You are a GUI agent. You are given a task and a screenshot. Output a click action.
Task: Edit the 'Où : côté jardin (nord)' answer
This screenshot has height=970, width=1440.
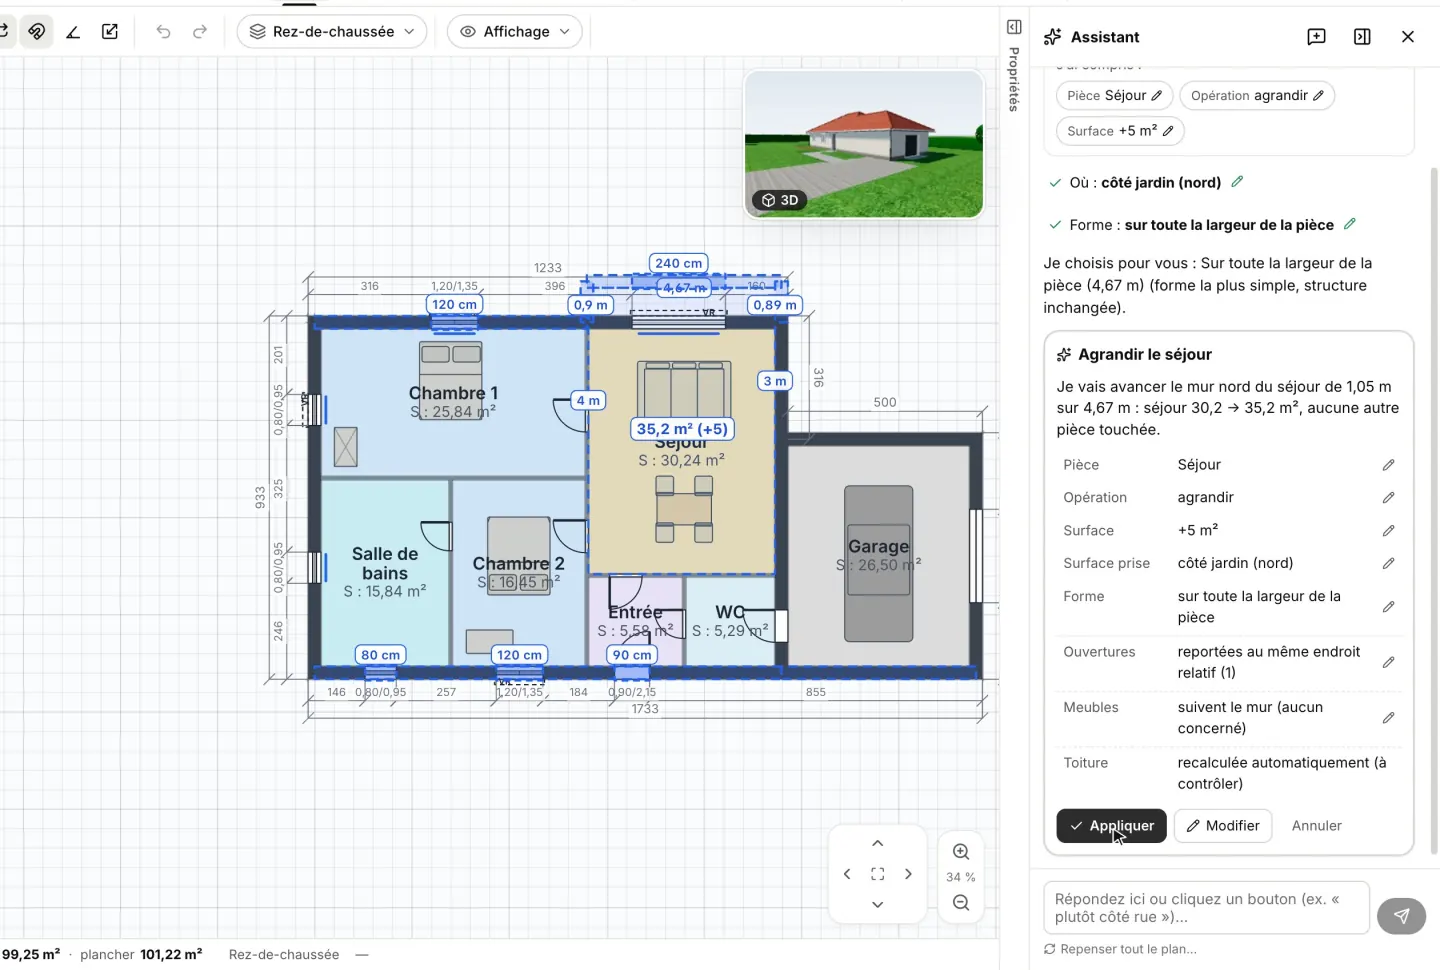click(x=1237, y=182)
